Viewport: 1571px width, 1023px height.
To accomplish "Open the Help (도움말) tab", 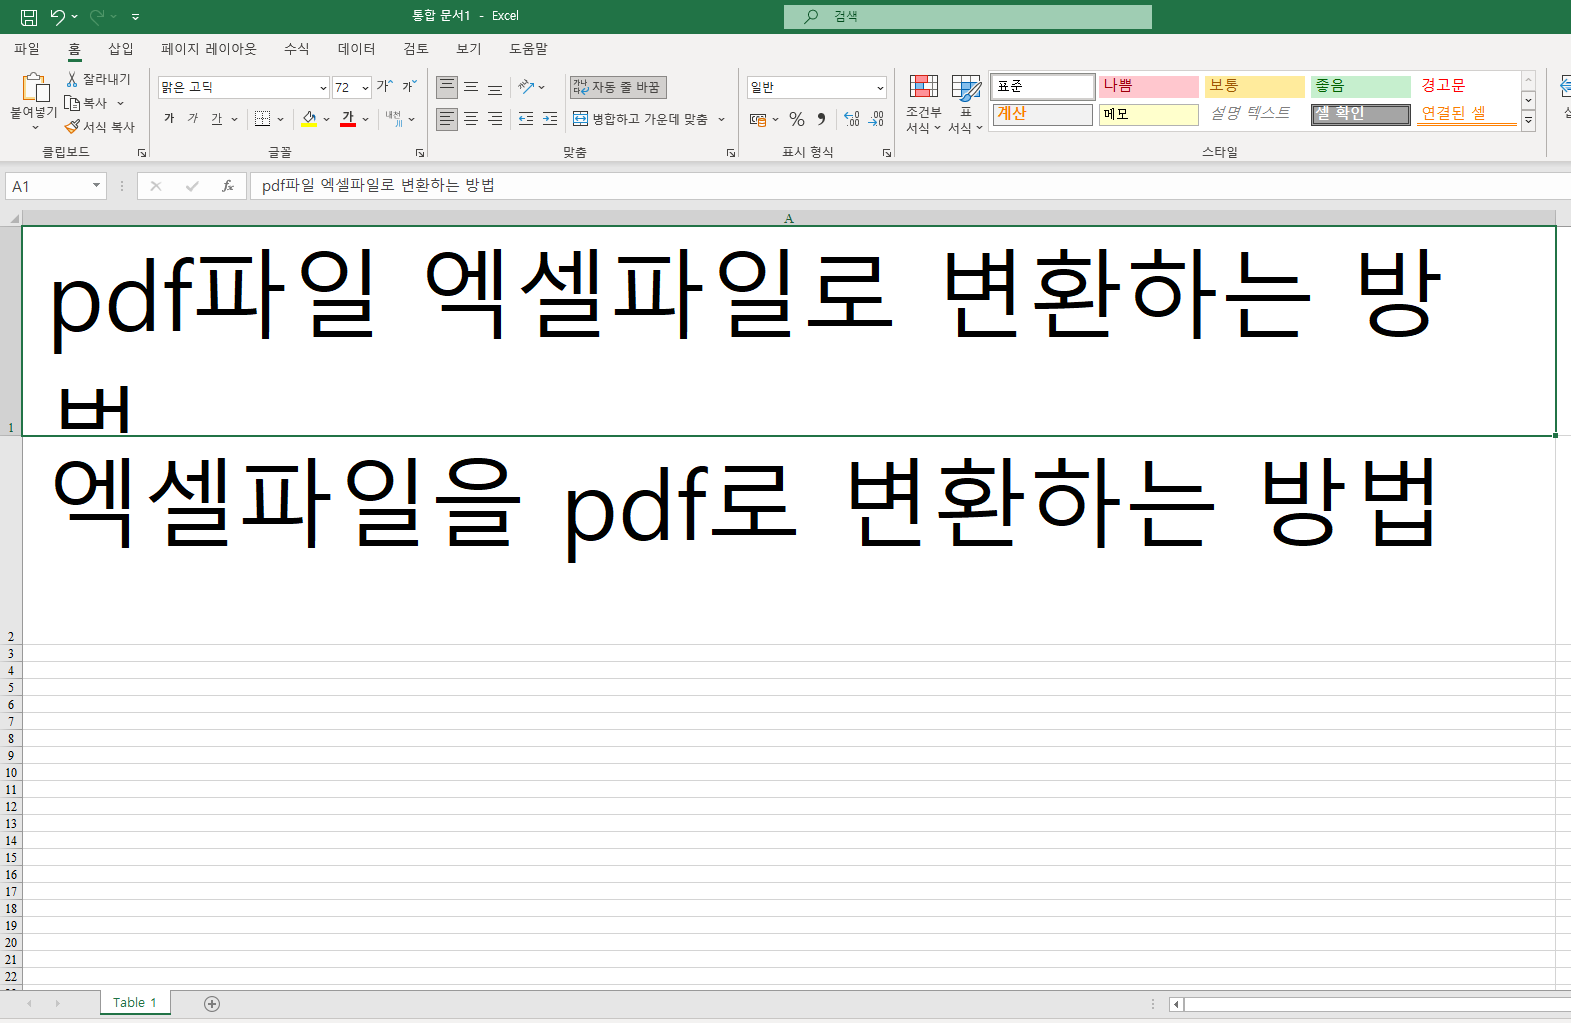I will [528, 49].
